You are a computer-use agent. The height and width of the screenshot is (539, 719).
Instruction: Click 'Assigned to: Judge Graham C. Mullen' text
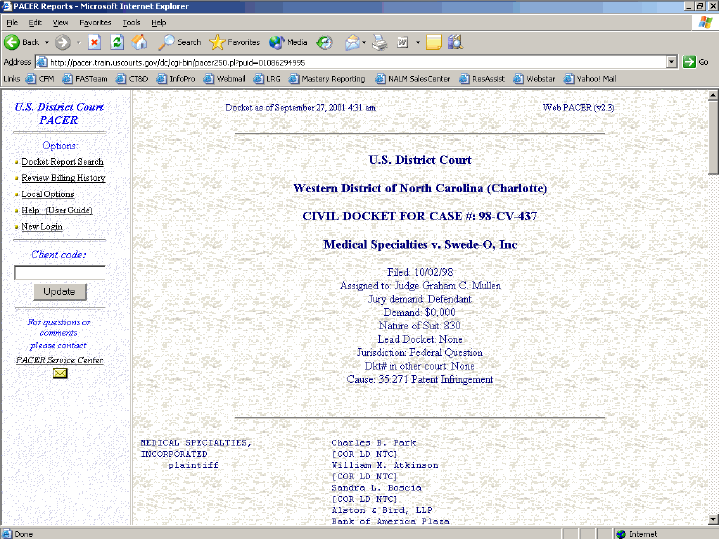[x=420, y=286]
